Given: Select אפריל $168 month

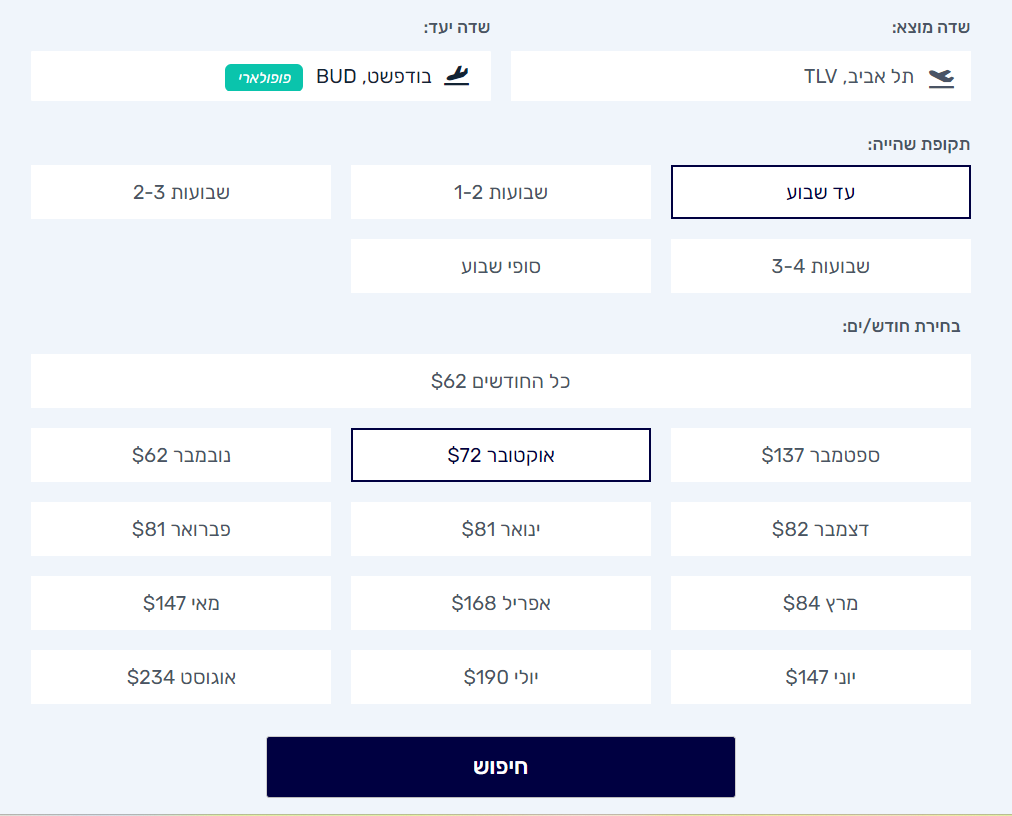Looking at the screenshot, I should (x=501, y=603).
